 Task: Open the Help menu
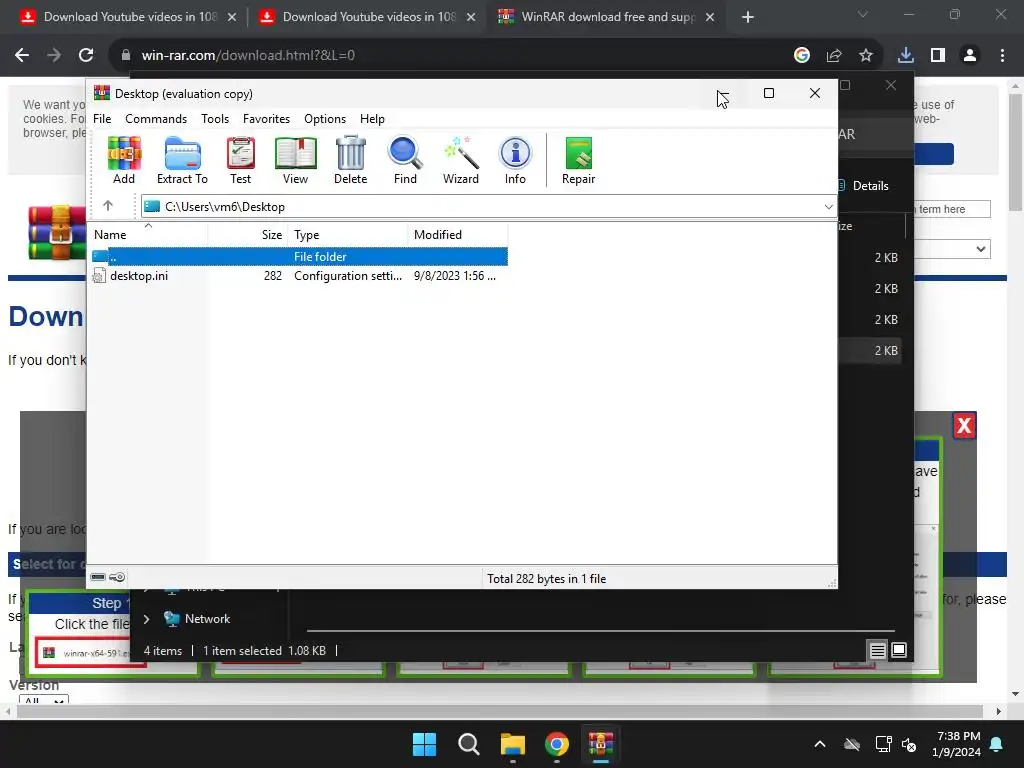pos(372,119)
